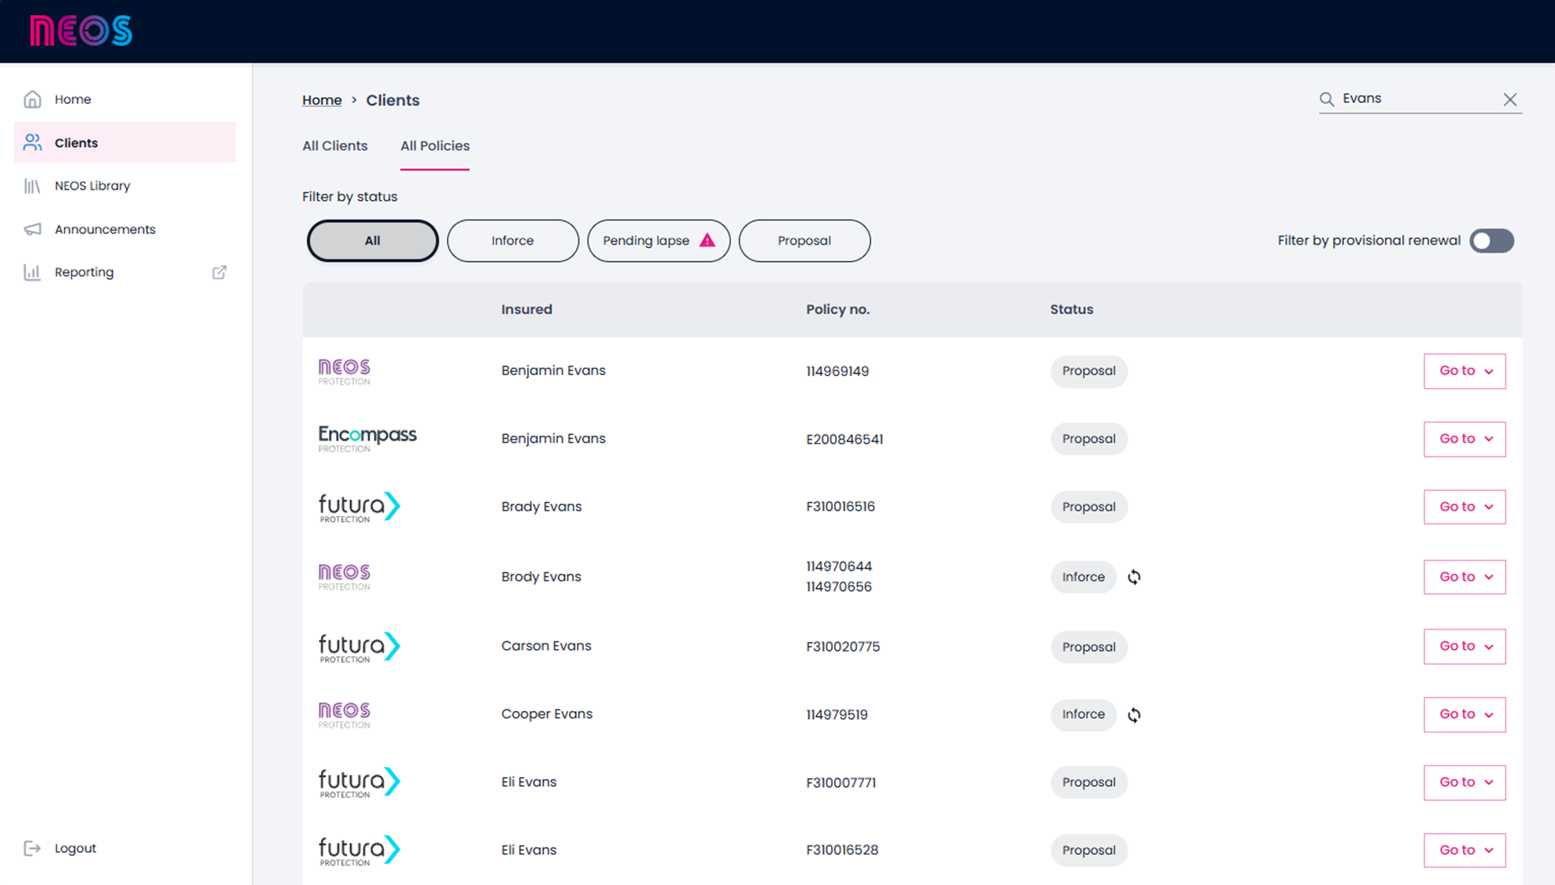Viewport: 1555px width, 885px height.
Task: Click the Announcements megaphone icon
Action: click(33, 229)
